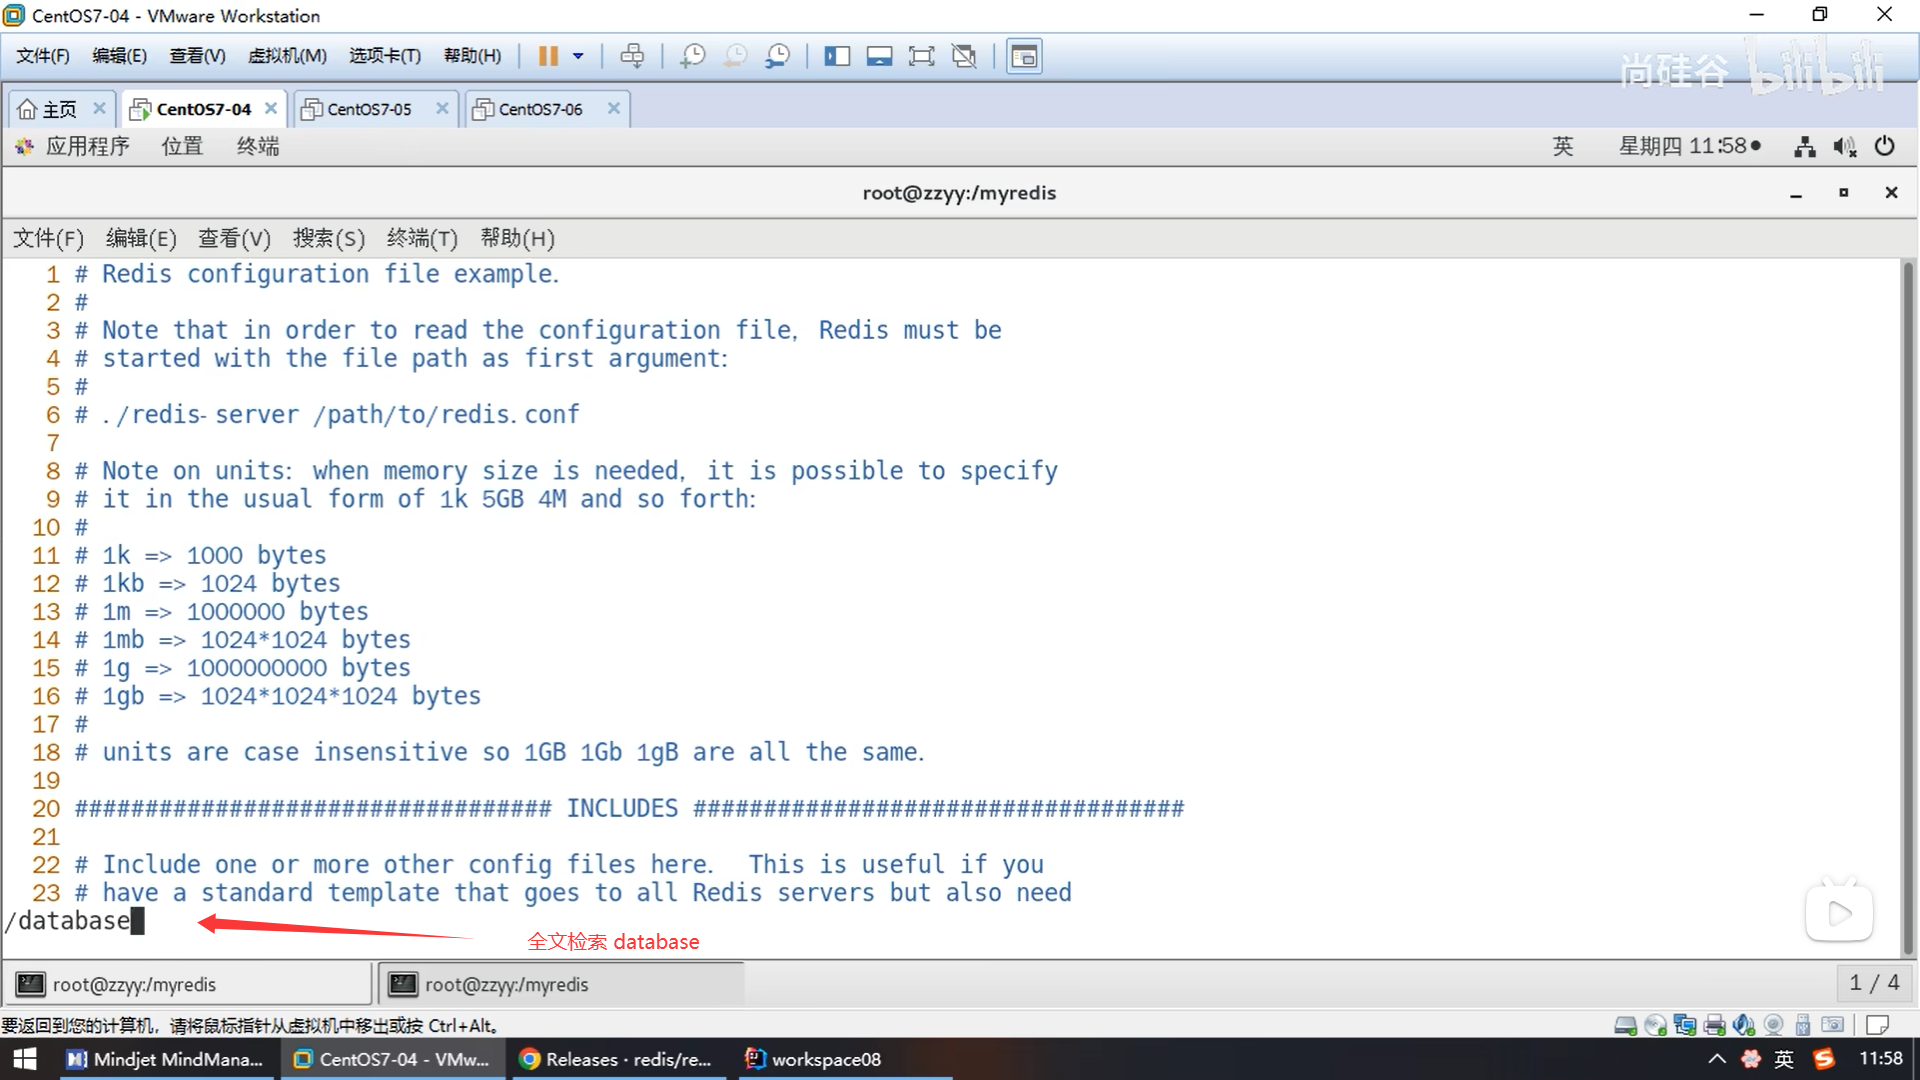Toggle Unity mode icon
This screenshot has height=1080, width=1920.
pyautogui.click(x=964, y=56)
